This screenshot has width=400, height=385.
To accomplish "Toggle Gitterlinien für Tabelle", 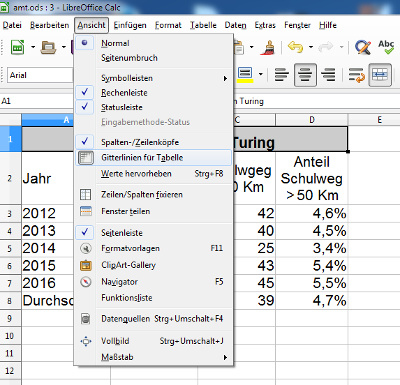I will (x=153, y=158).
